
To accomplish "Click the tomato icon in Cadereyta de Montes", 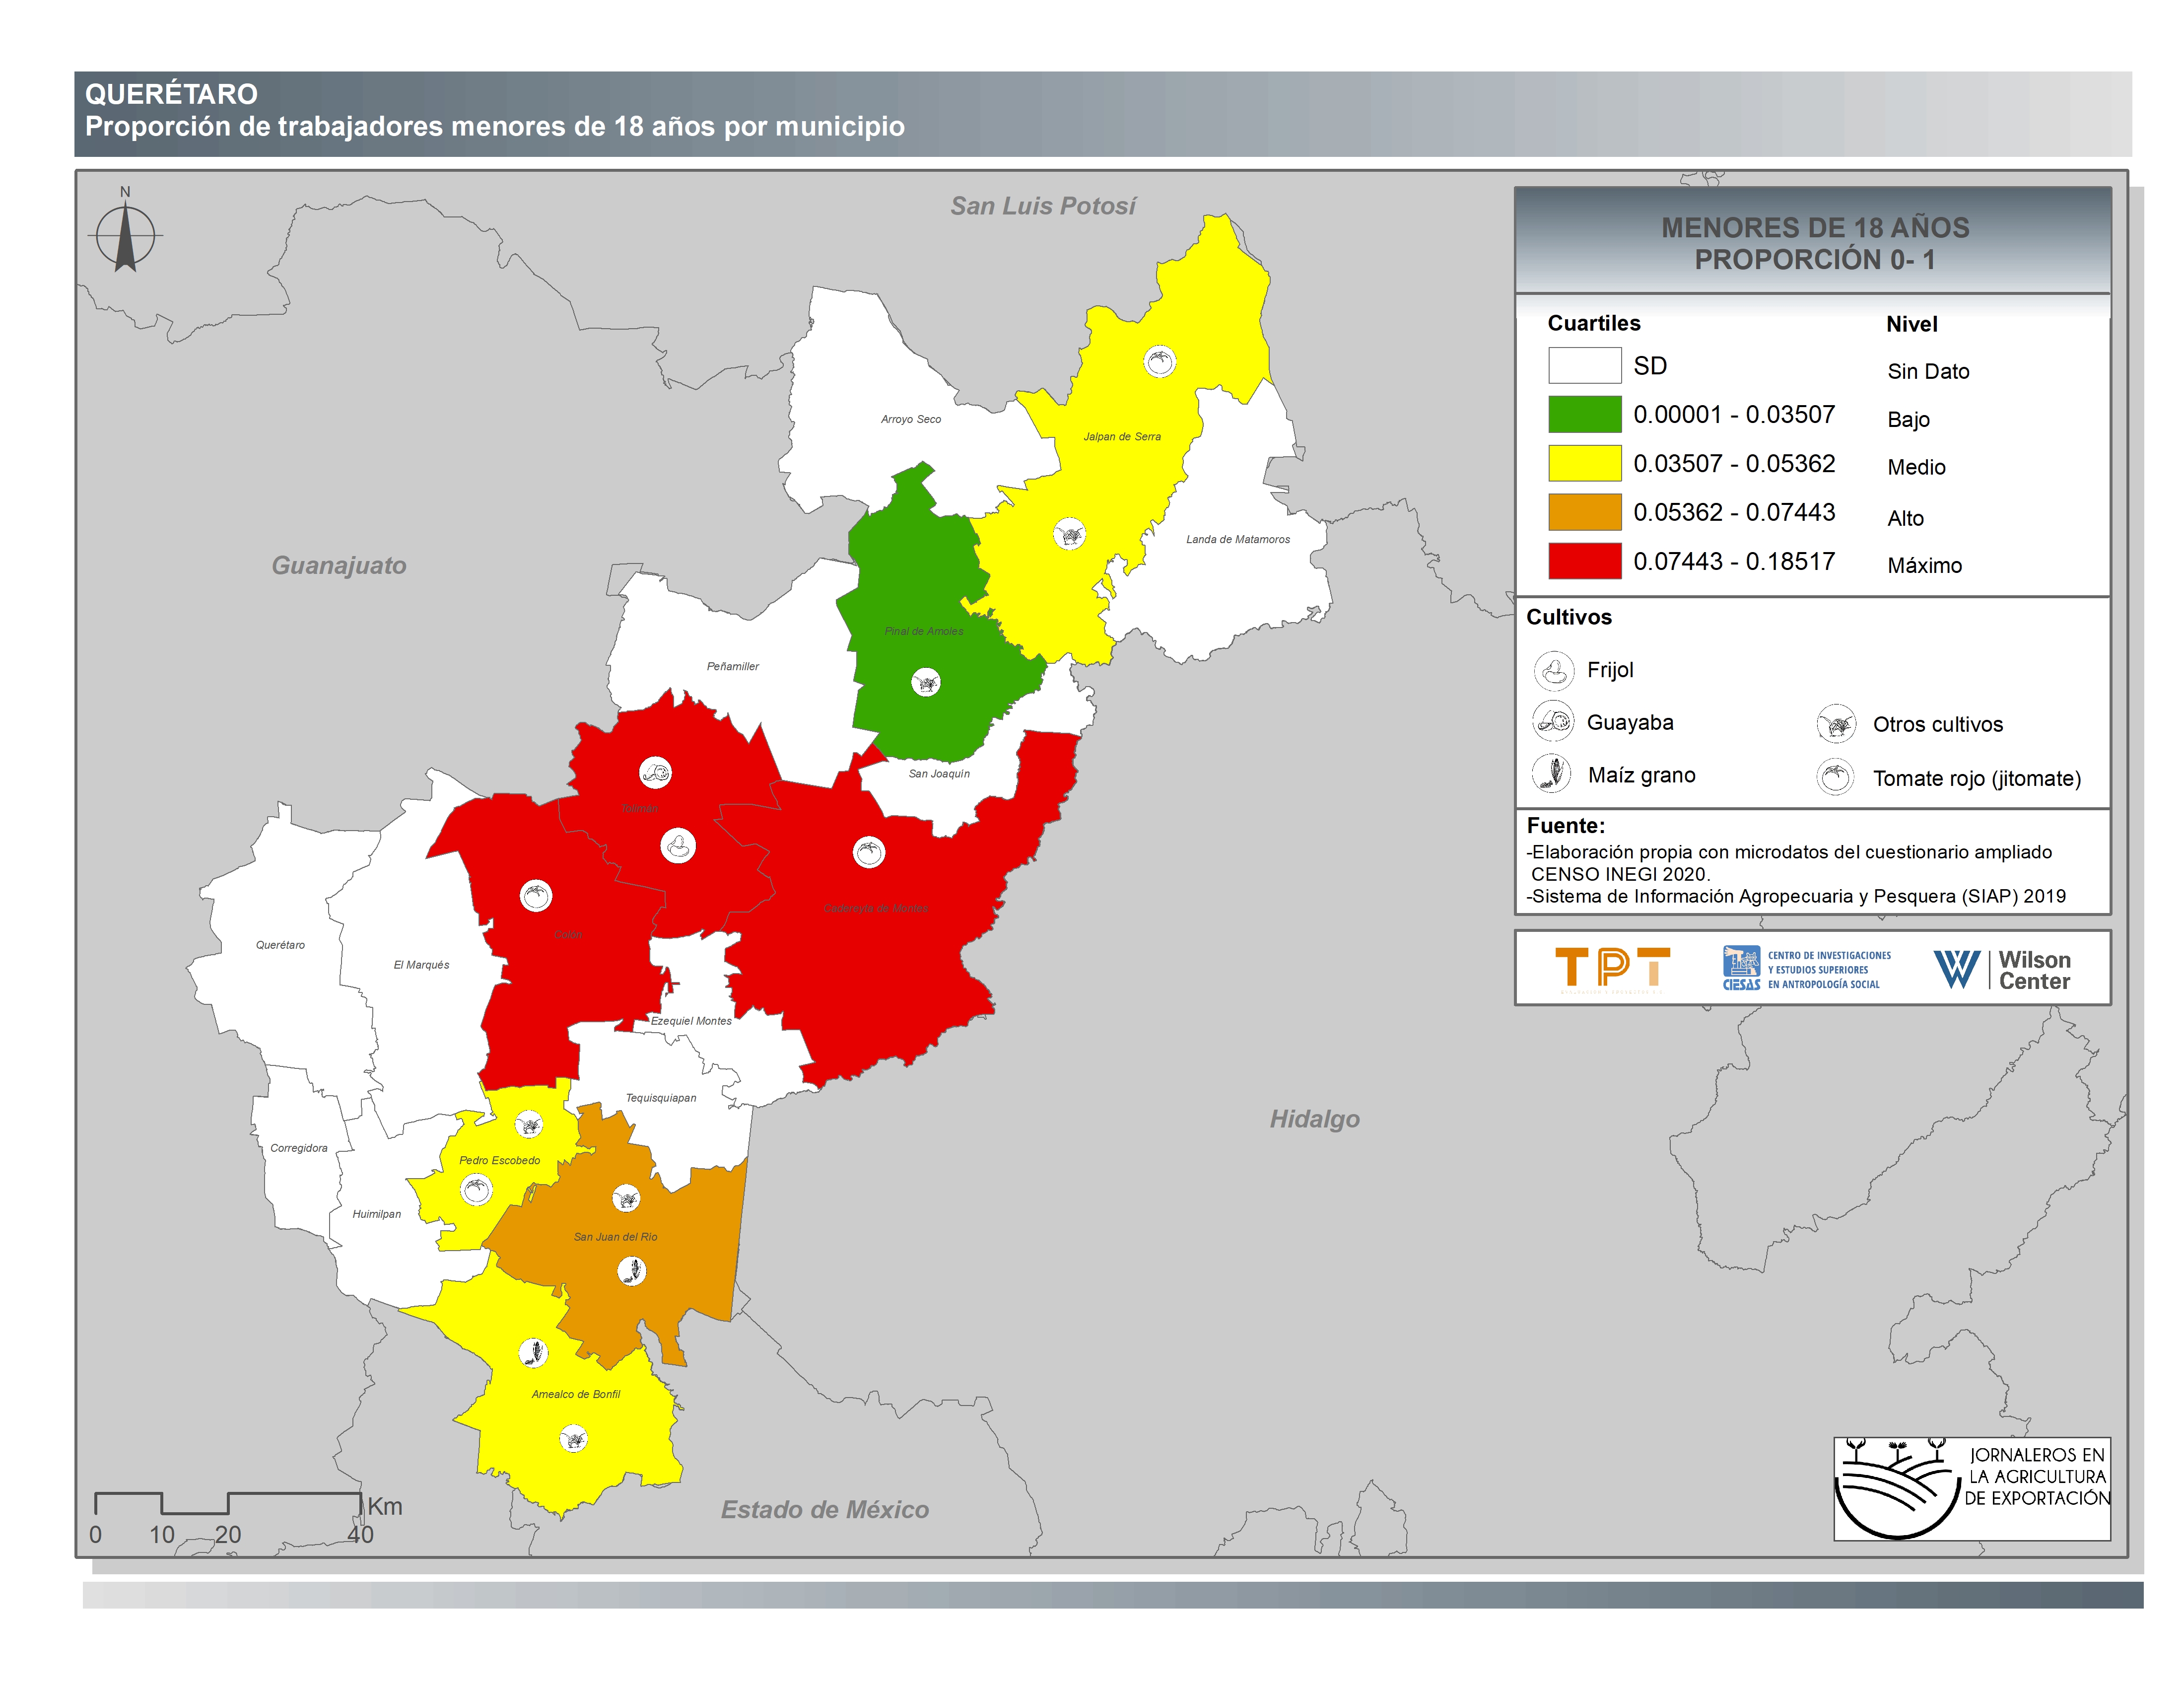I will [x=868, y=852].
